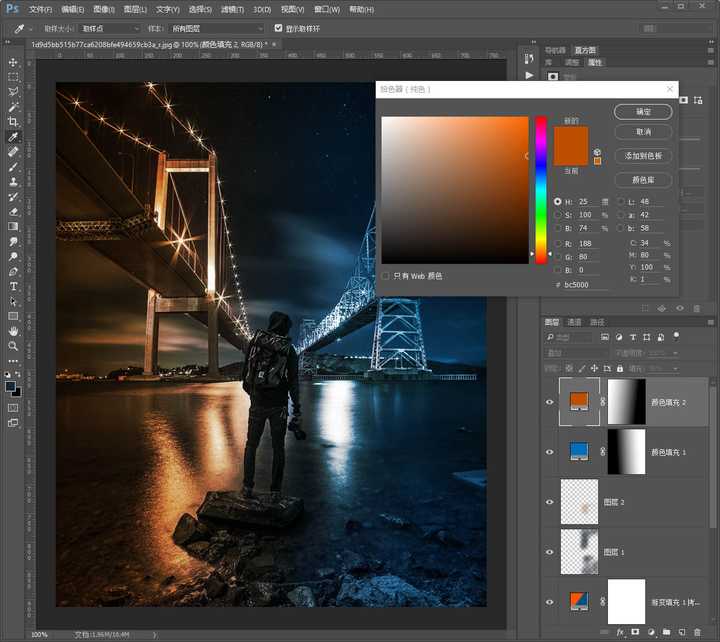The height and width of the screenshot is (642, 720).
Task: Open the 文件 (File) menu
Action: [x=40, y=9]
